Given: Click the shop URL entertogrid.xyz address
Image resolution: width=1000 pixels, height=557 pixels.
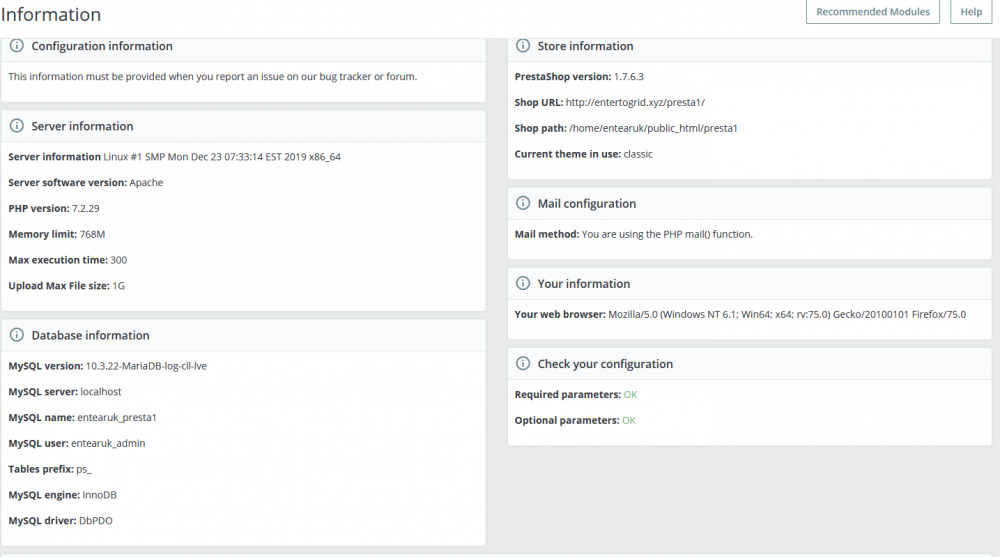Looking at the screenshot, I should (635, 102).
